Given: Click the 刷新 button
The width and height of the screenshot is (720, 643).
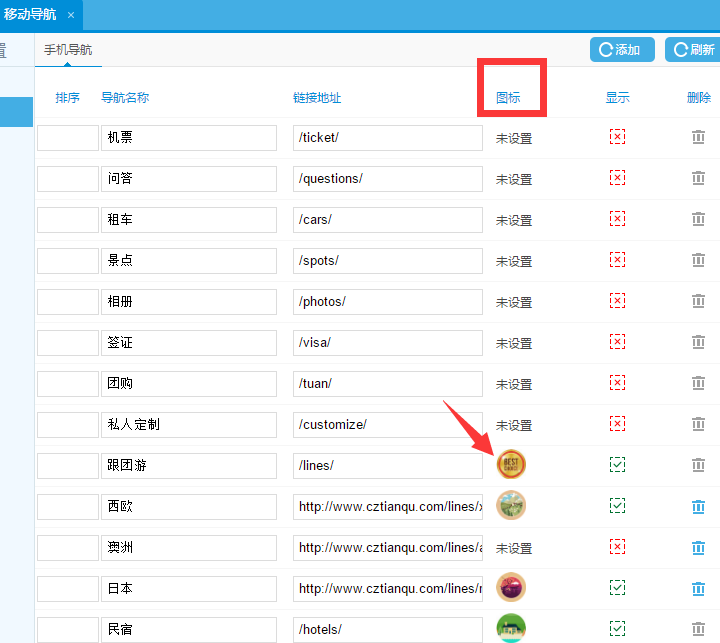Looking at the screenshot, I should [693, 50].
